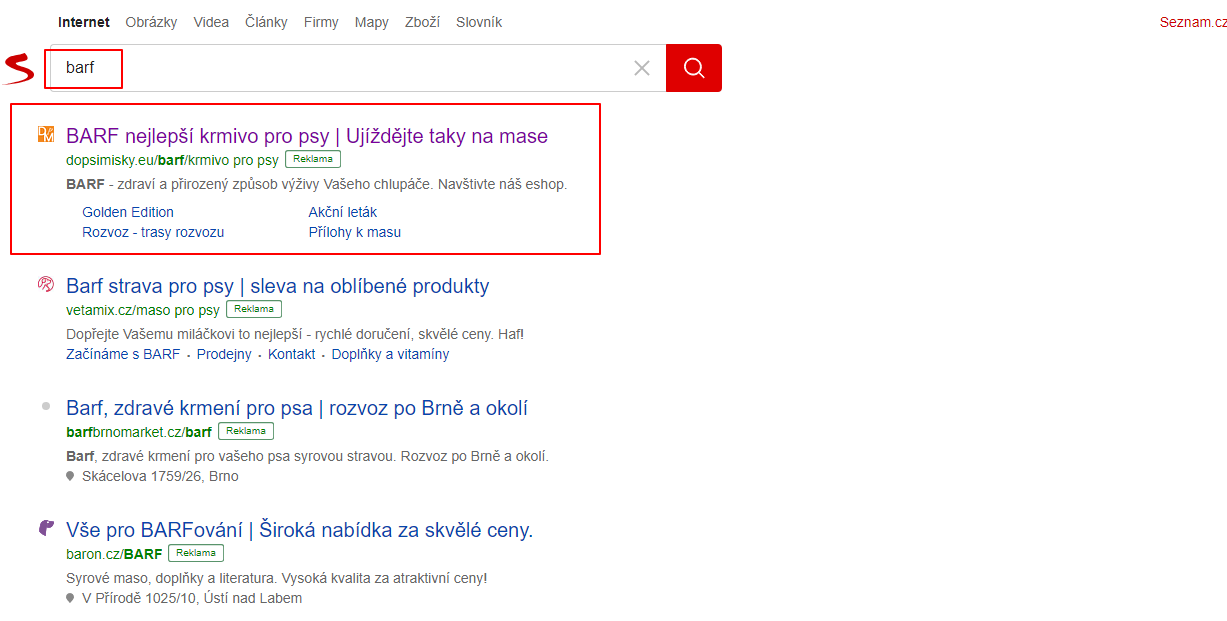Click Reklama badge next to dopsimisky.eu URL
The width and height of the screenshot is (1227, 621).
[313, 159]
